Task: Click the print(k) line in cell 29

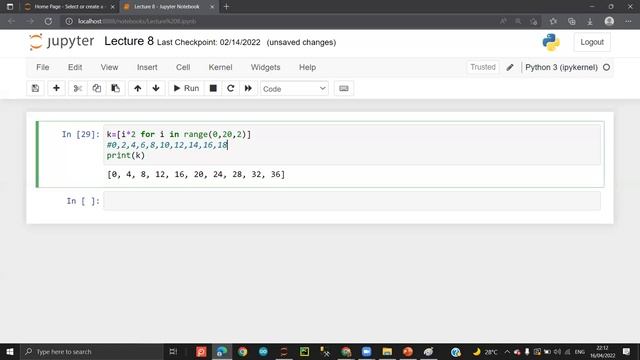Action: 126,156
